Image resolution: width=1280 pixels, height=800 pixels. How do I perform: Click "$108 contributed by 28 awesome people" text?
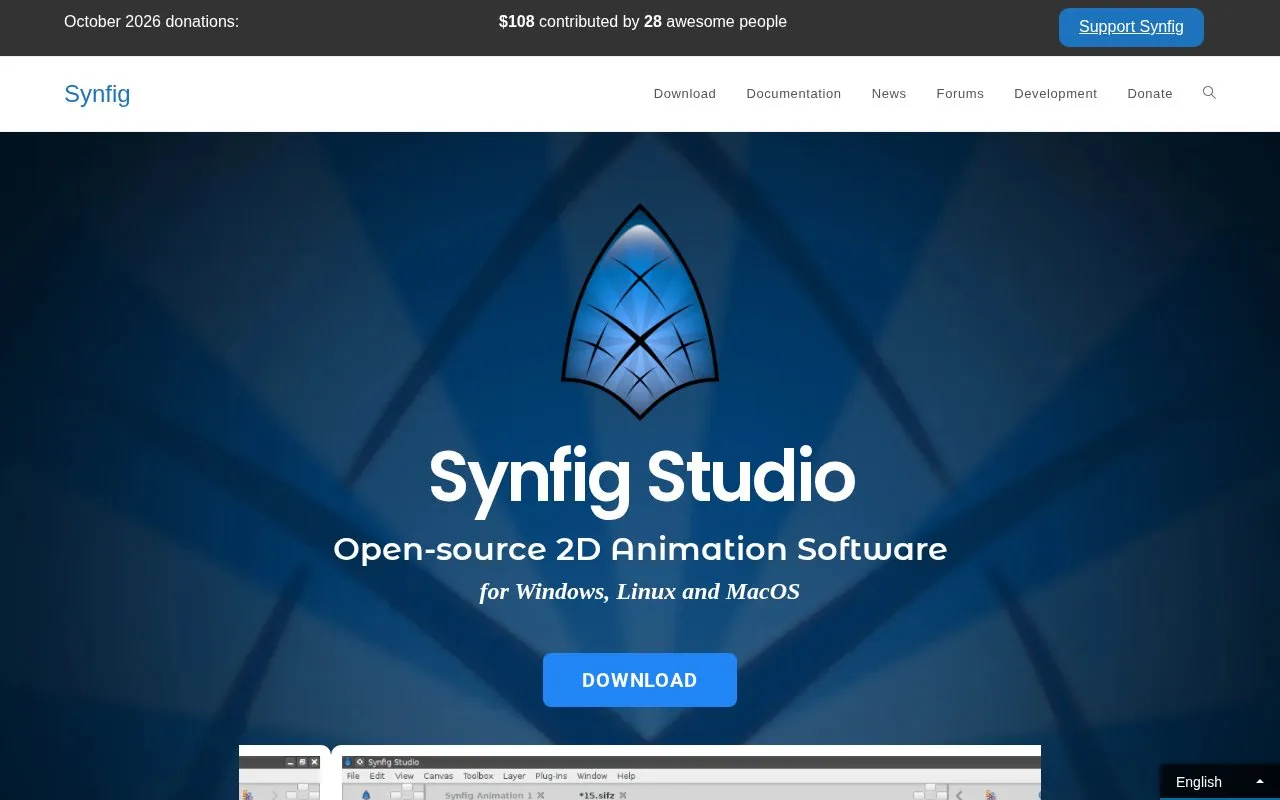point(643,22)
